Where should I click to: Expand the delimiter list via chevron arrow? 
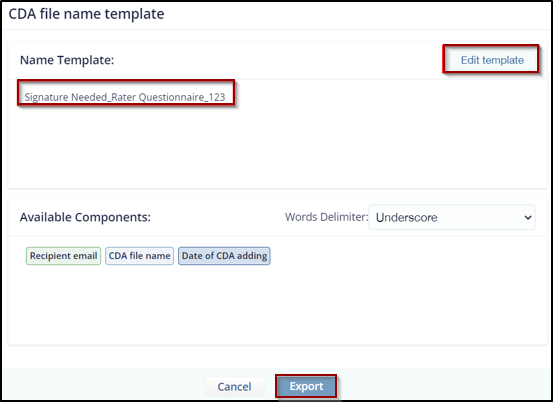click(528, 218)
